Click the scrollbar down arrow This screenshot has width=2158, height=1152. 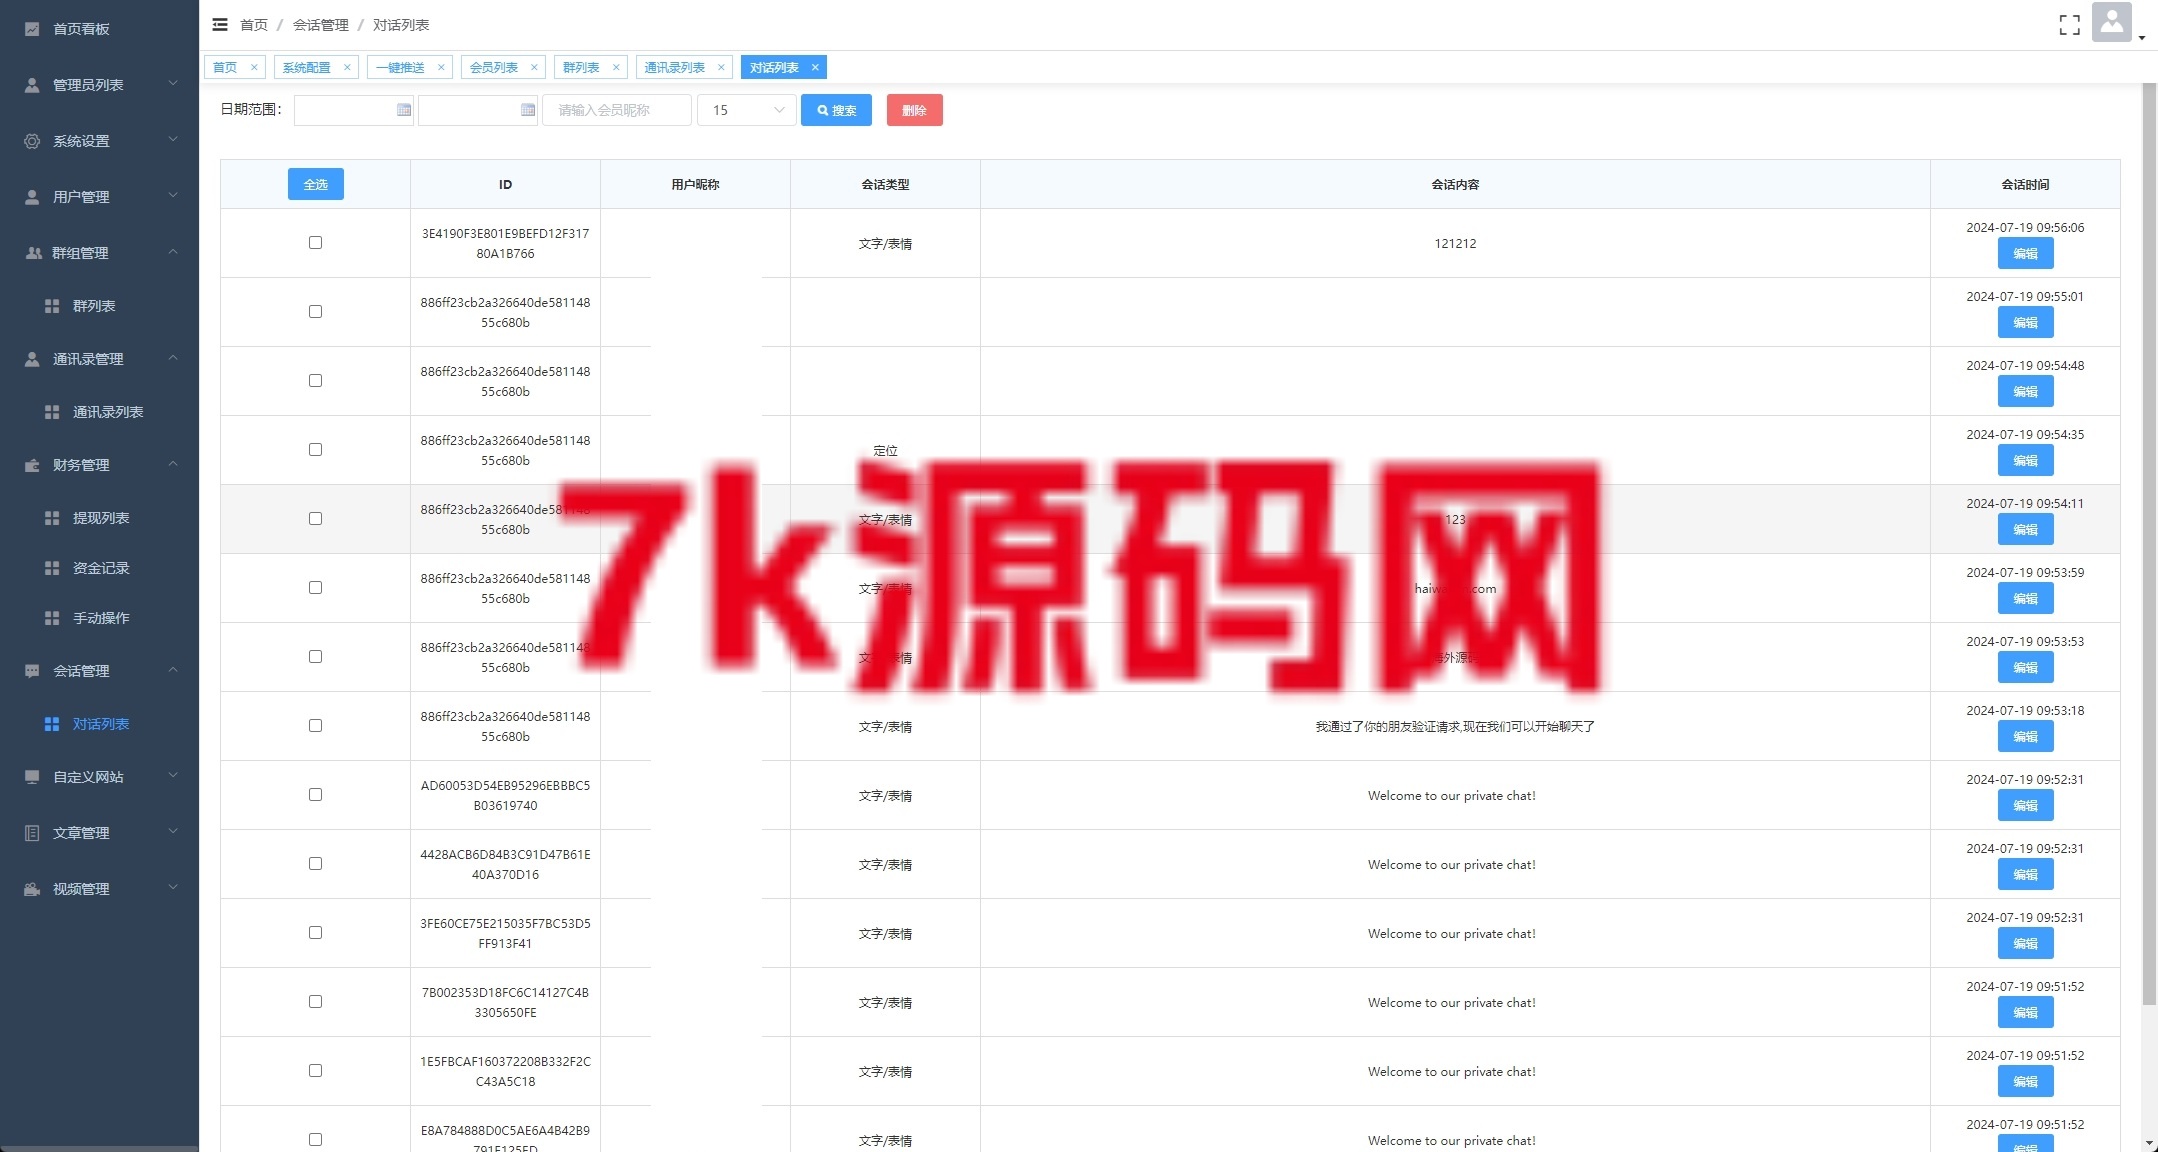point(2149,1143)
